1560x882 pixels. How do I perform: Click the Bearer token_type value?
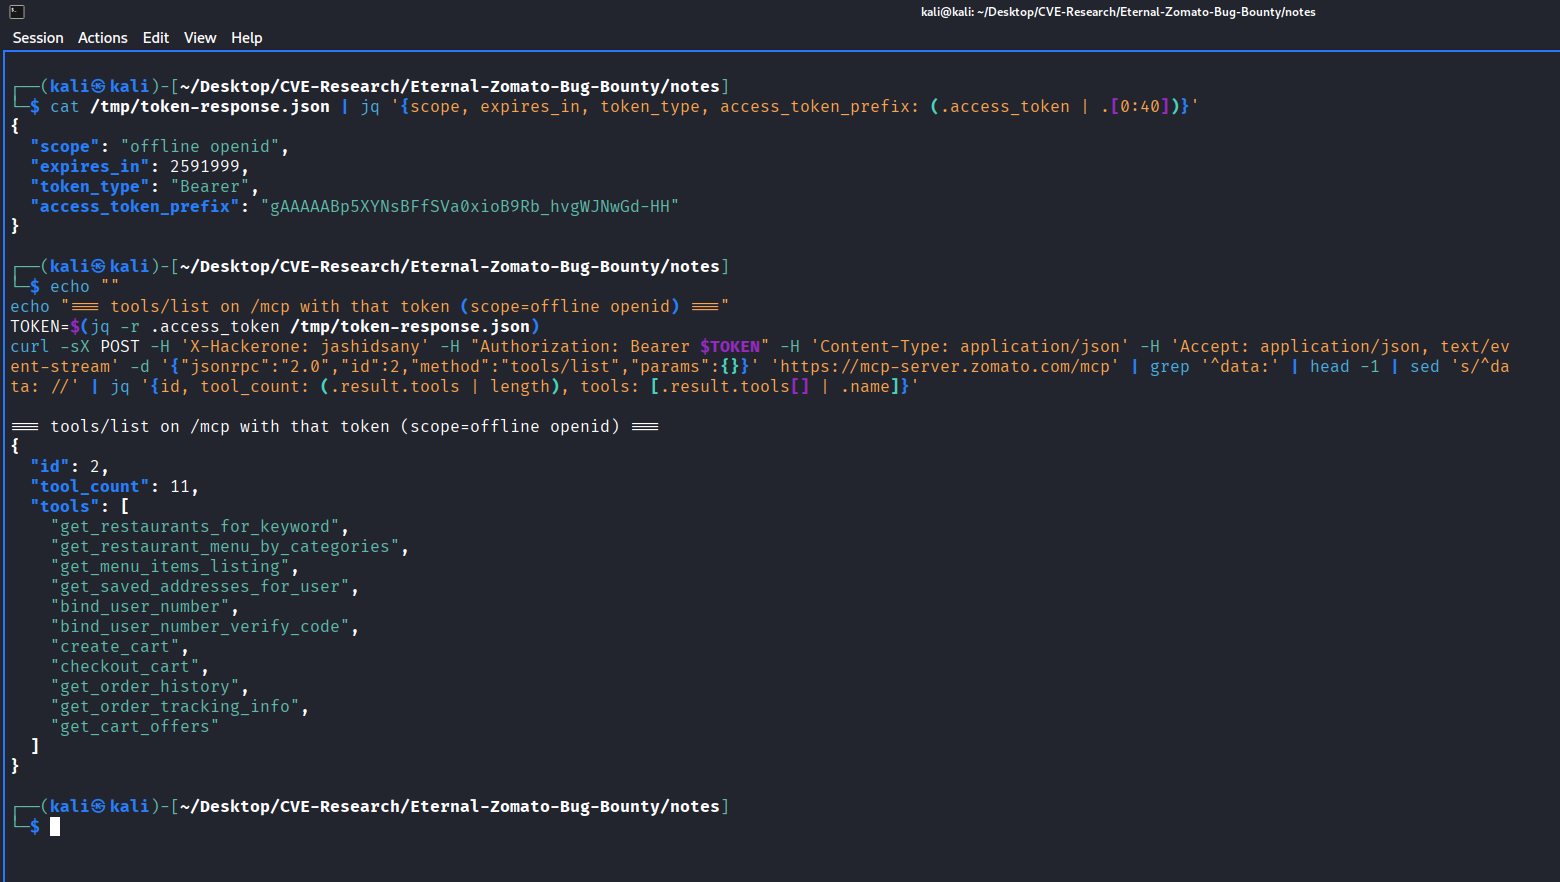208,186
